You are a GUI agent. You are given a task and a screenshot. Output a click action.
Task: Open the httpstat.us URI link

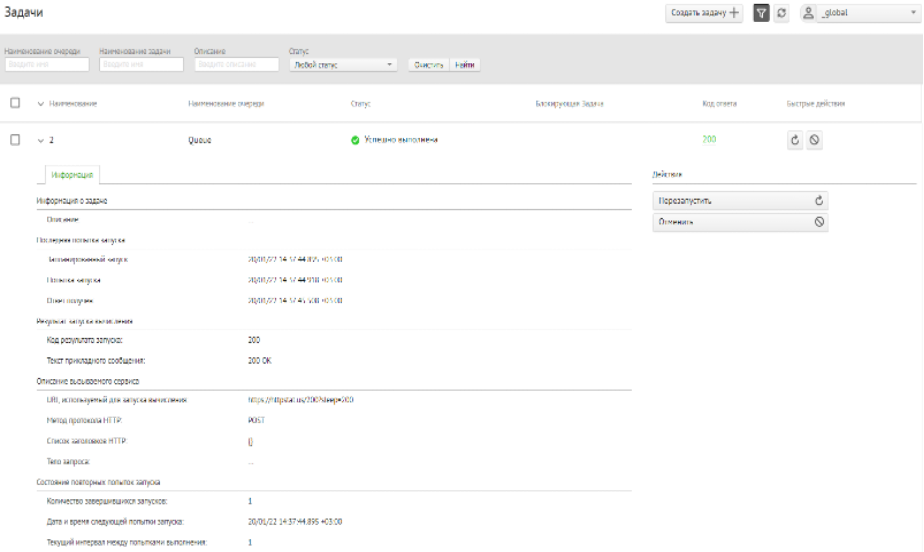click(x=301, y=399)
